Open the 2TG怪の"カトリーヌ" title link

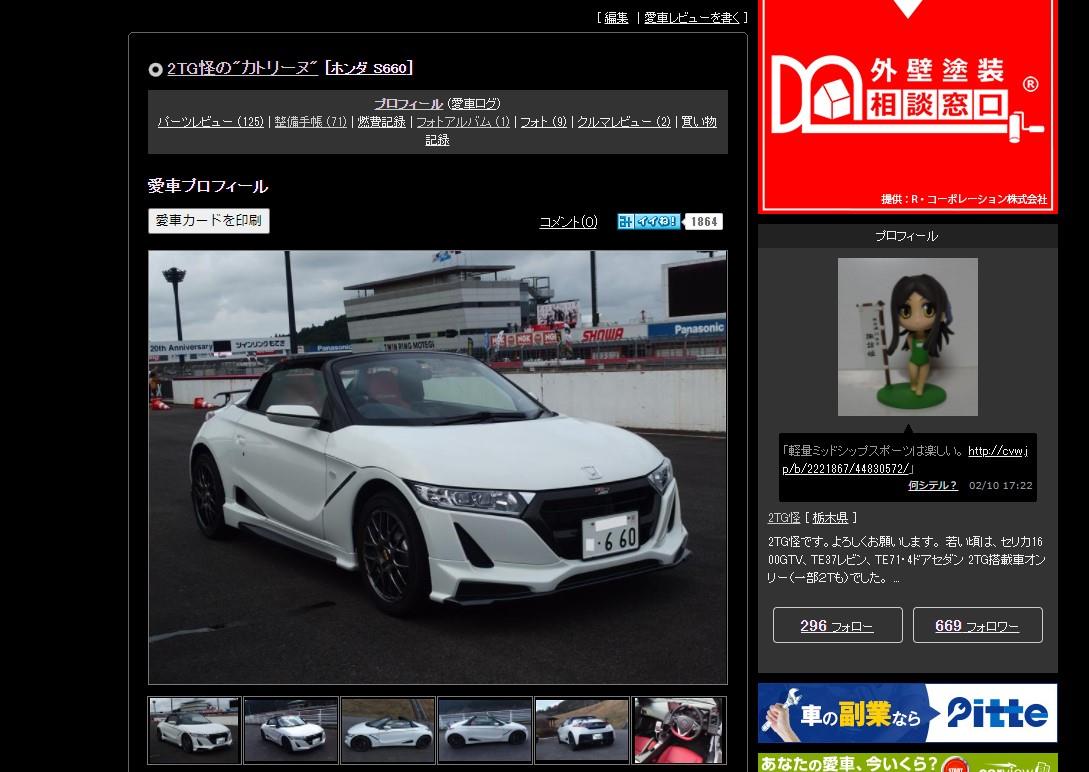(242, 68)
